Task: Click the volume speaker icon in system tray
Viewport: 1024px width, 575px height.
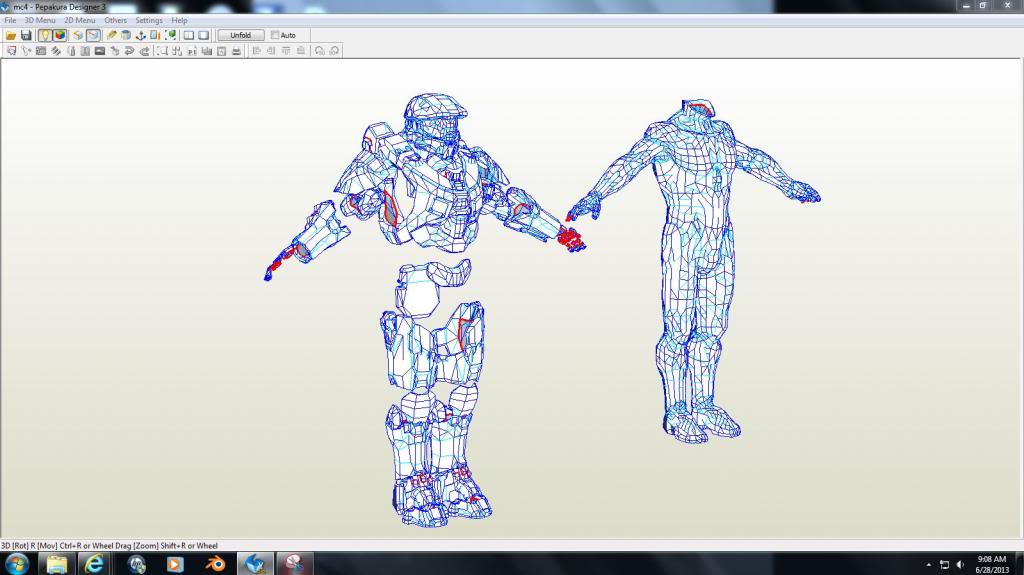Action: click(961, 565)
